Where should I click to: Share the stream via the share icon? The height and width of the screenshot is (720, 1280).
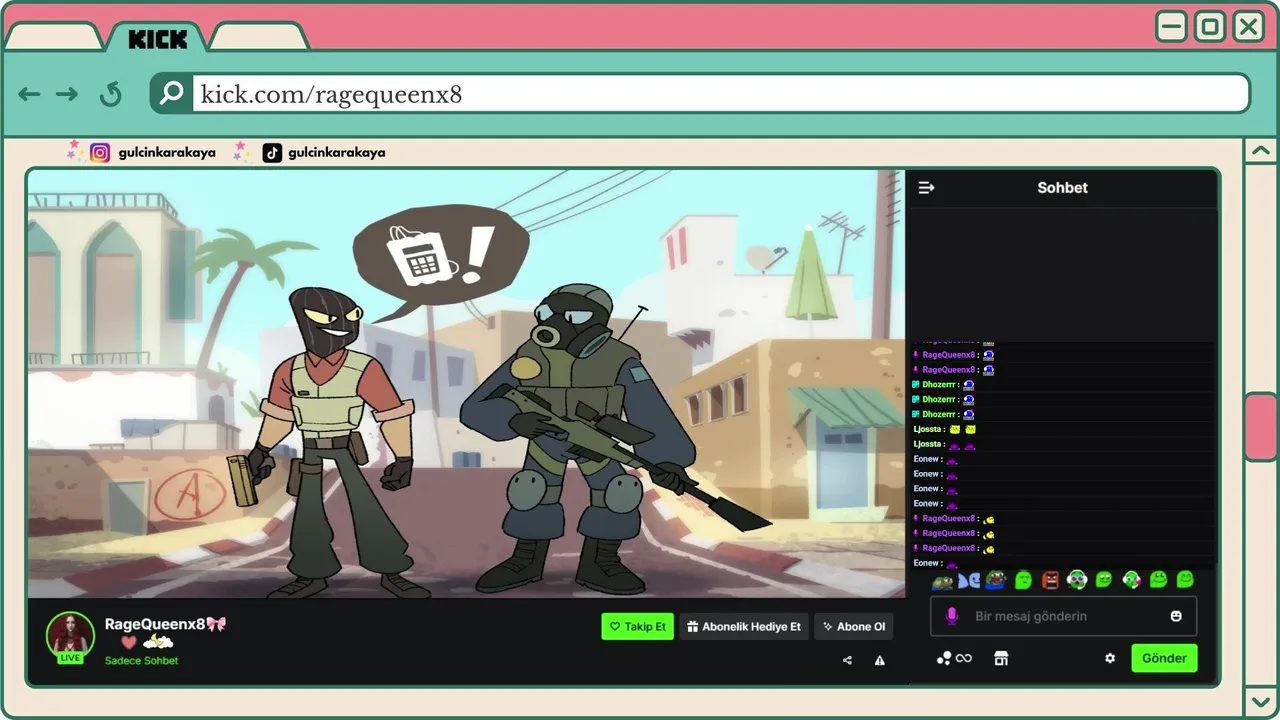tap(848, 660)
